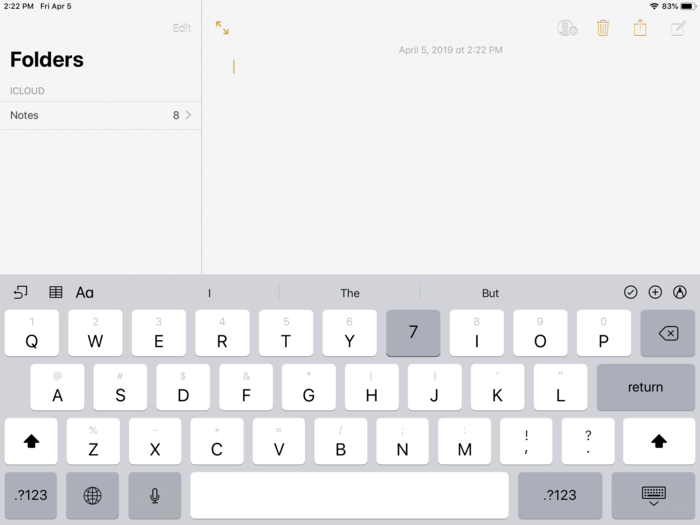Insert a table using the grid icon
This screenshot has height=525, width=700.
click(x=55, y=292)
